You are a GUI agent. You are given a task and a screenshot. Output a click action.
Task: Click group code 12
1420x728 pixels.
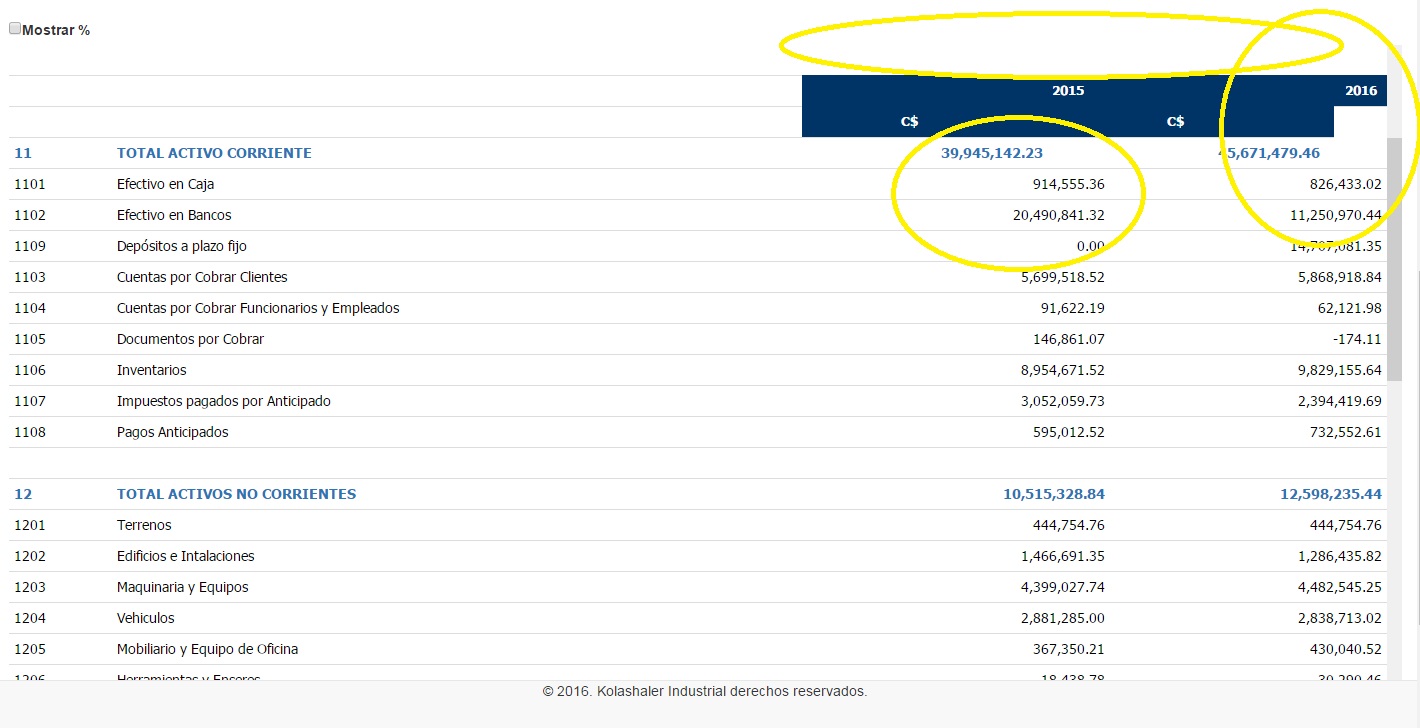pyautogui.click(x=23, y=494)
